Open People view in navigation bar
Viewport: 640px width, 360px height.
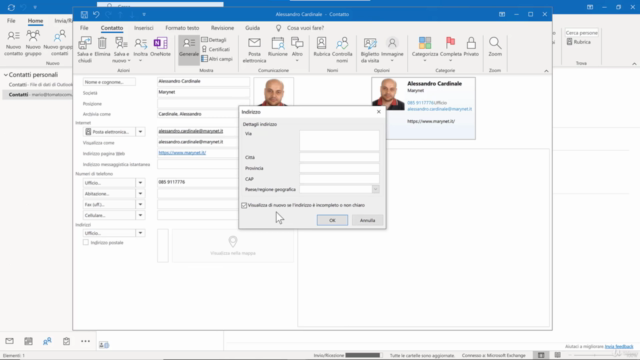(47, 341)
